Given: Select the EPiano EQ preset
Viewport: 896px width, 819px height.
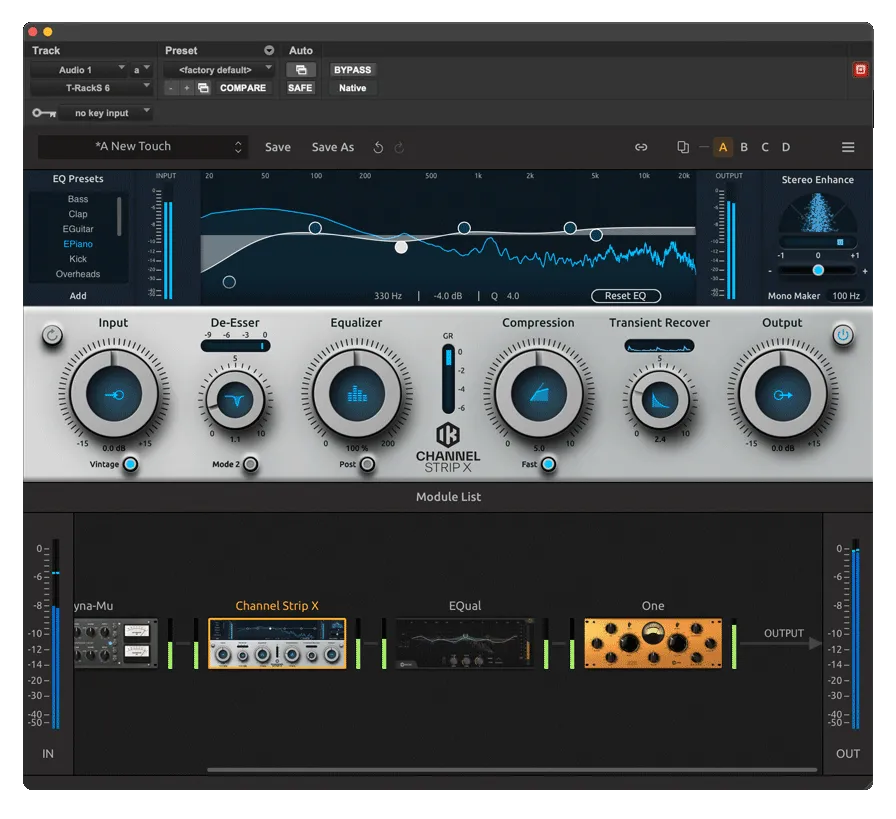Looking at the screenshot, I should [77, 243].
